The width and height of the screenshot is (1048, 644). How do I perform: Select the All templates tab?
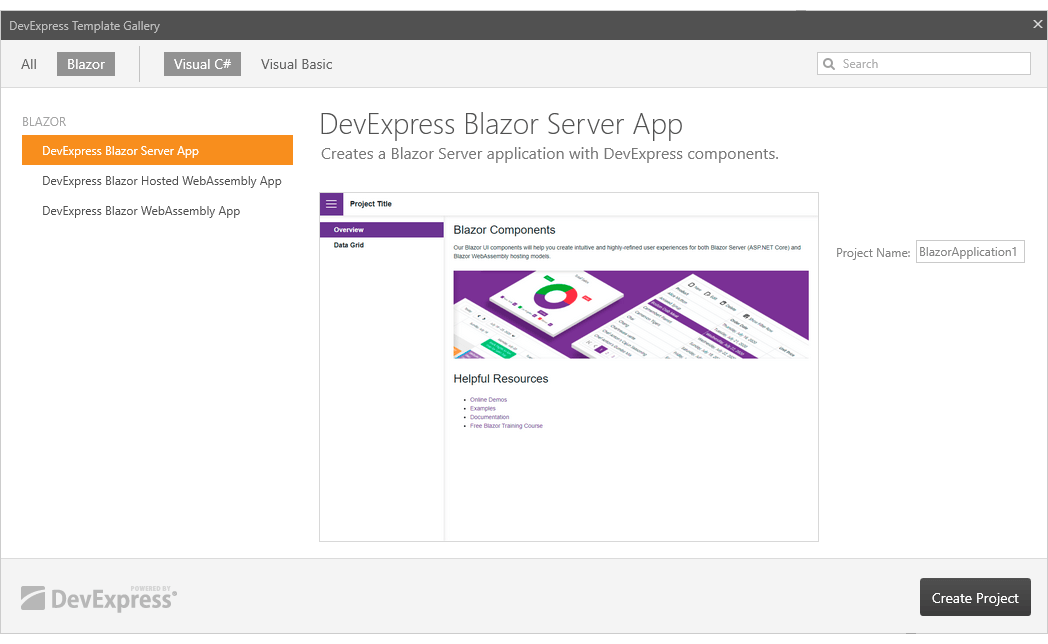[x=28, y=63]
